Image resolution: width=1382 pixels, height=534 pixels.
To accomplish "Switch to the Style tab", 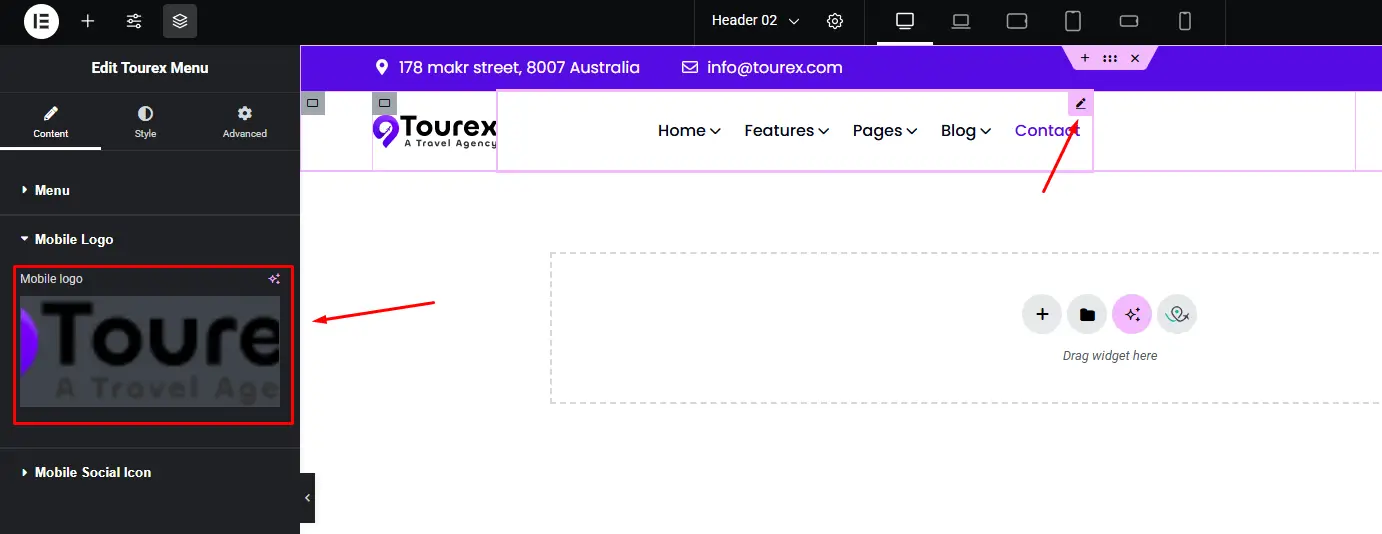I will (146, 122).
